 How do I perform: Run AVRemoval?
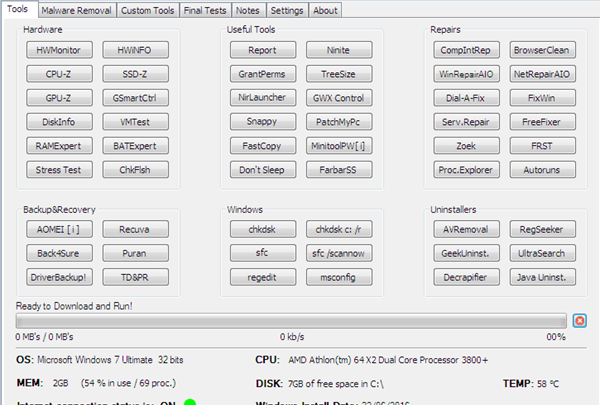466,229
